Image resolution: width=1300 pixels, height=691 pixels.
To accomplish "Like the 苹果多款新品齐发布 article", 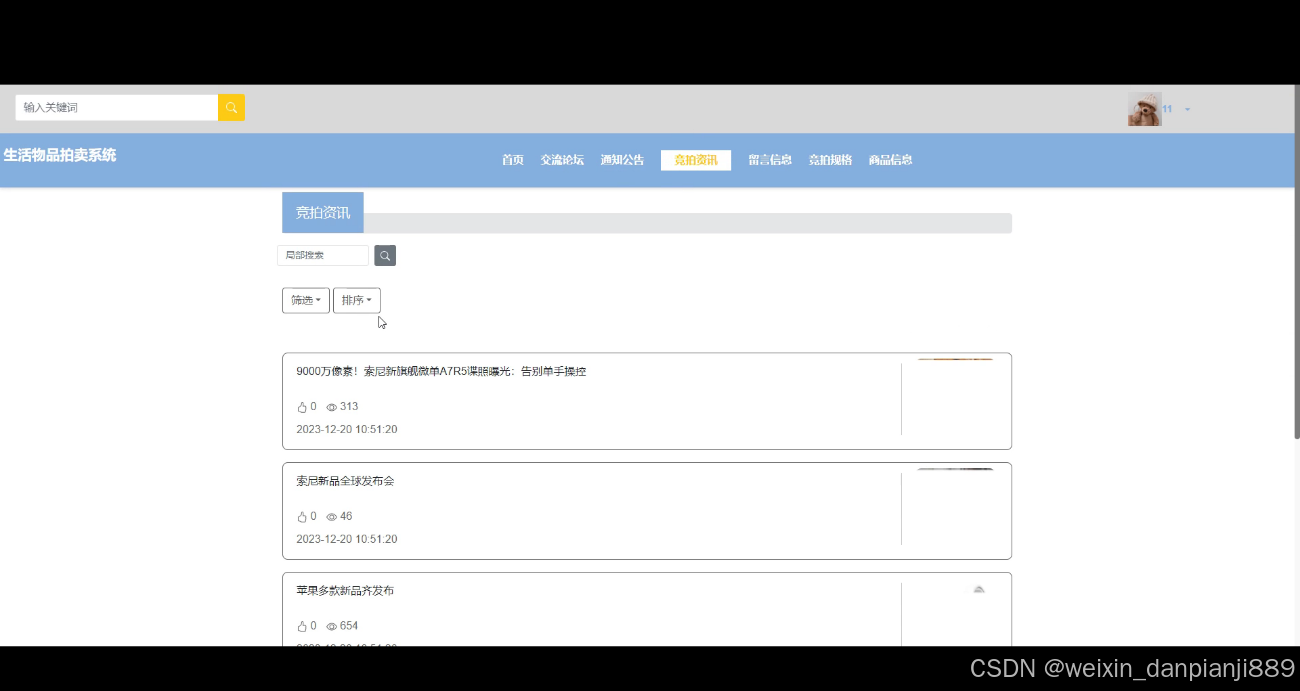I will point(302,626).
